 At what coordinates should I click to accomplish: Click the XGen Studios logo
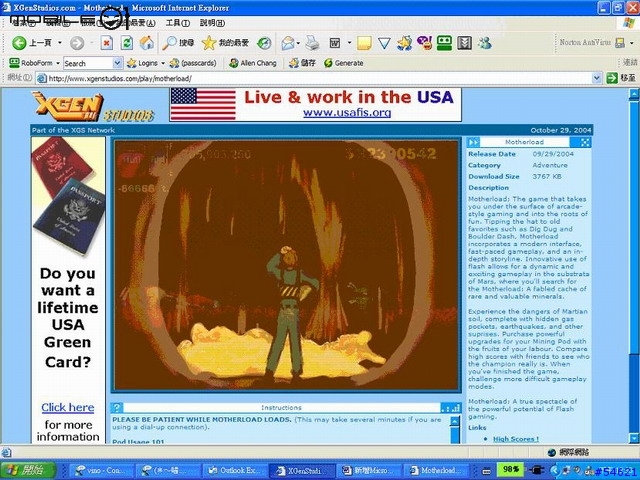pyautogui.click(x=93, y=107)
